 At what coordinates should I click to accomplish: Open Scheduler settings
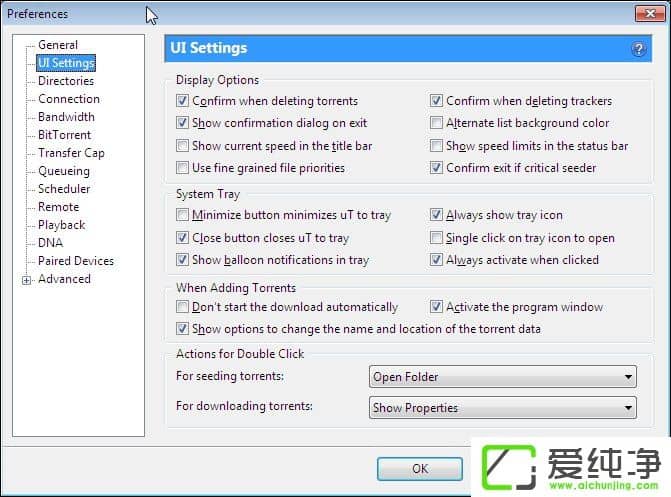pyautogui.click(x=64, y=189)
